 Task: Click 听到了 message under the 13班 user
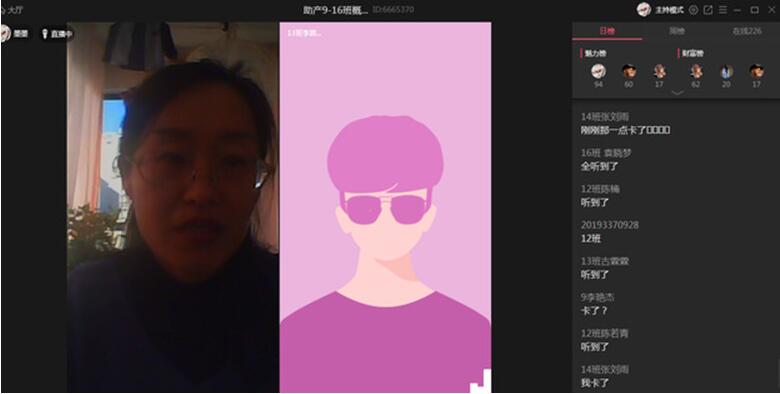(595, 275)
